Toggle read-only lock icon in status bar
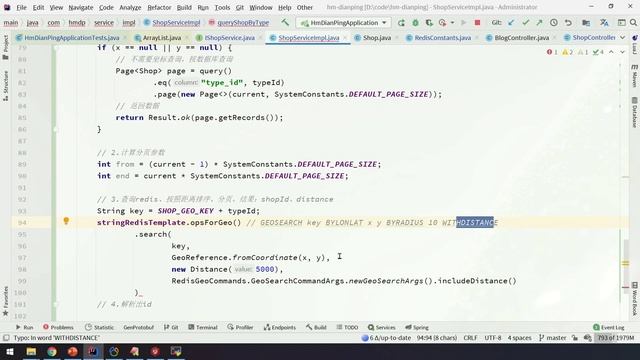Image resolution: width=640 pixels, height=360 pixels. pos(575,338)
